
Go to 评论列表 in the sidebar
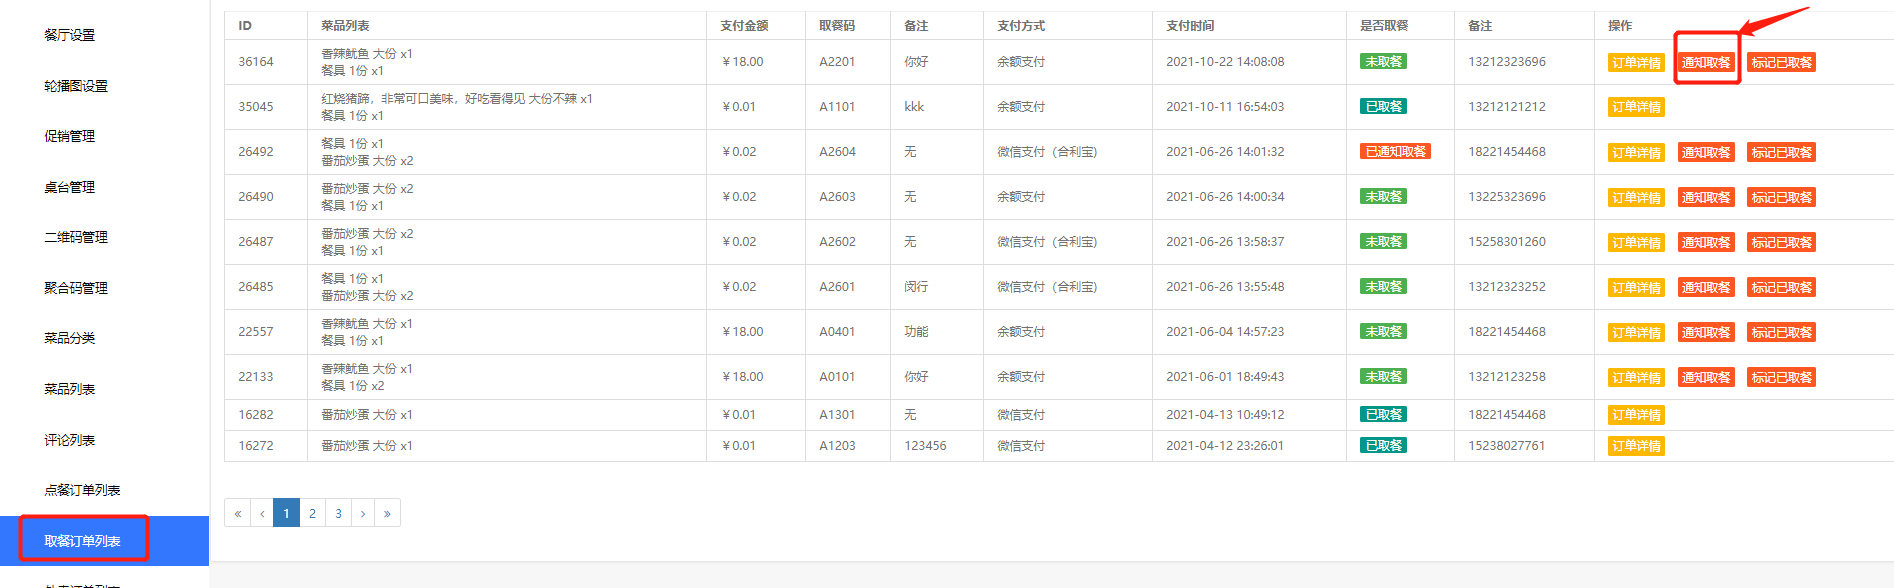point(70,440)
